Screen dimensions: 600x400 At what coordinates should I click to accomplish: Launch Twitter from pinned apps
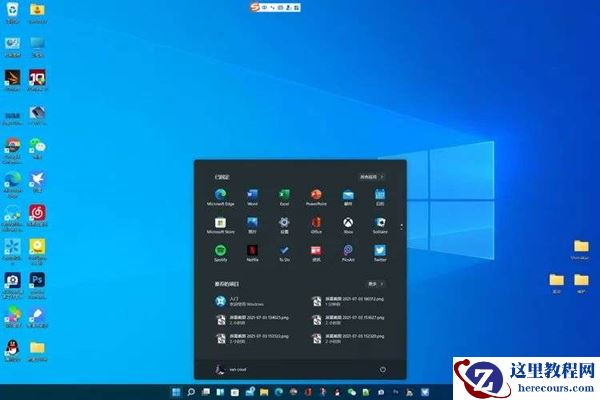coord(380,253)
